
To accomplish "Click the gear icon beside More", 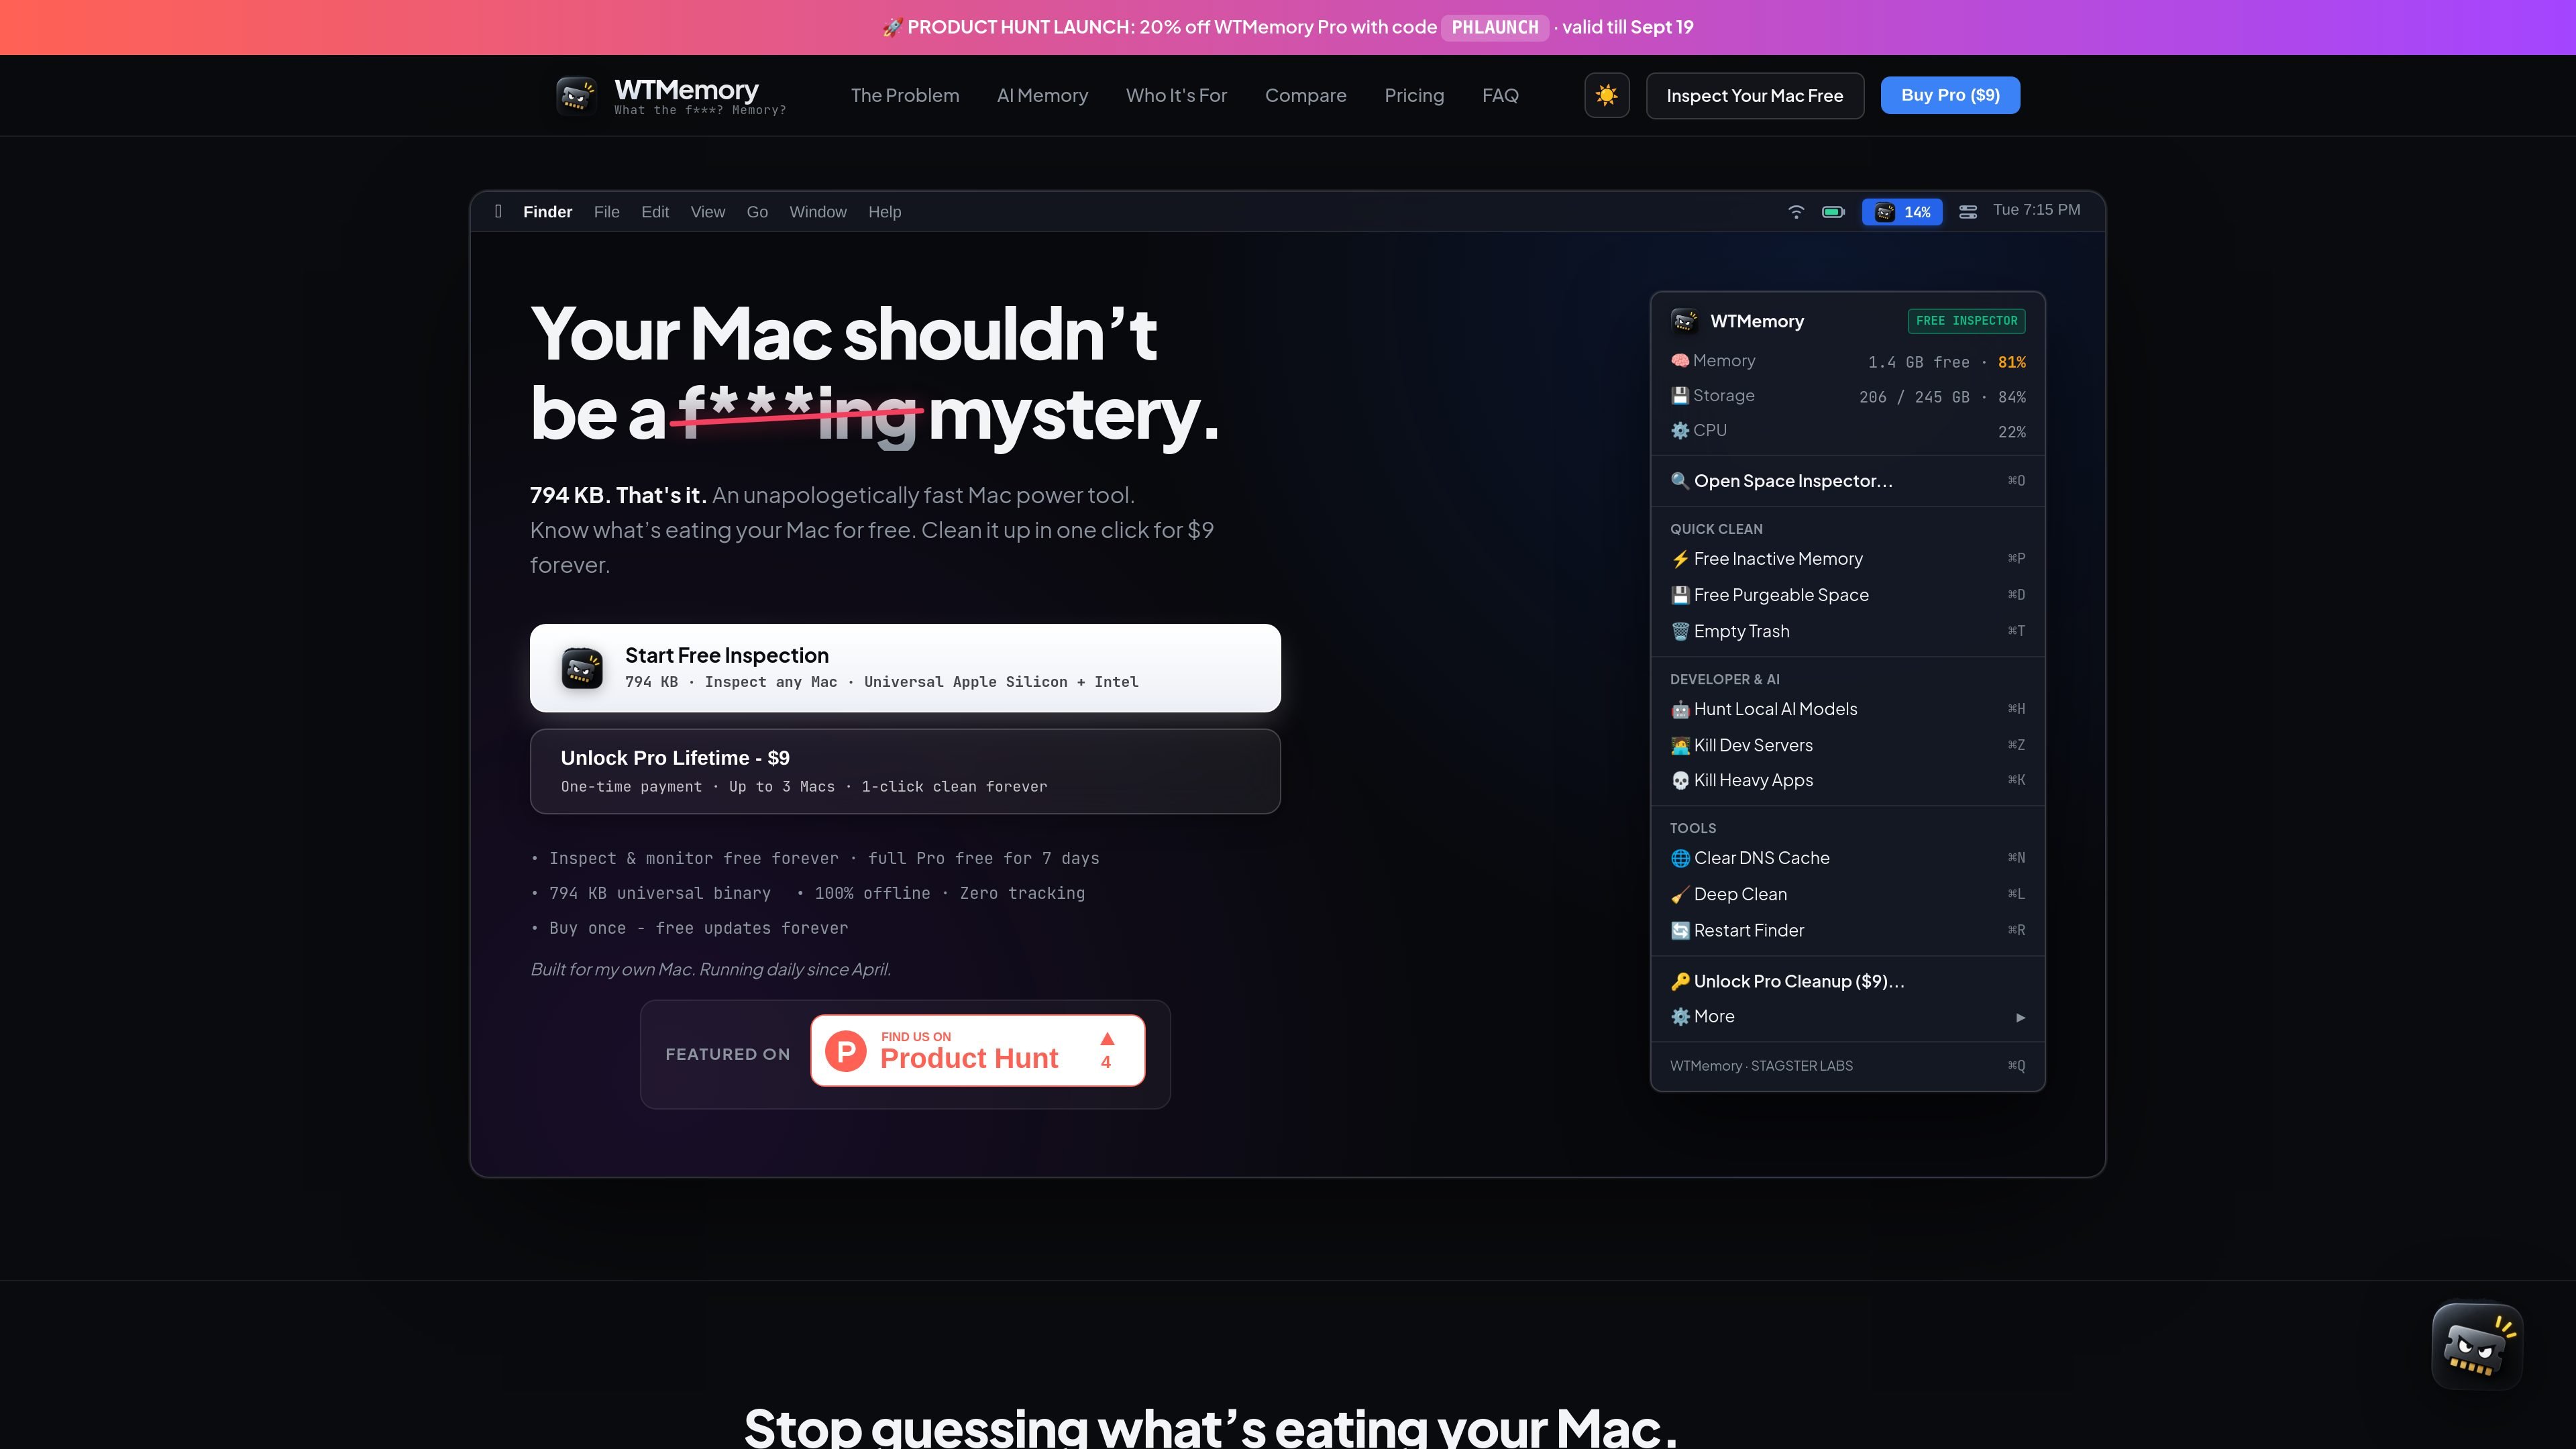I will coord(1680,1016).
